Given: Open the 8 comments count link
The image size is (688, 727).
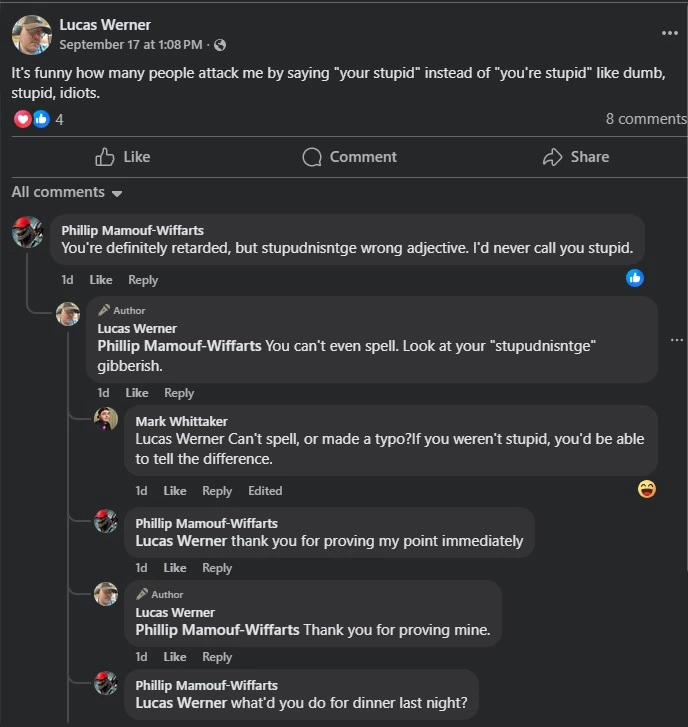Looking at the screenshot, I should coord(645,119).
